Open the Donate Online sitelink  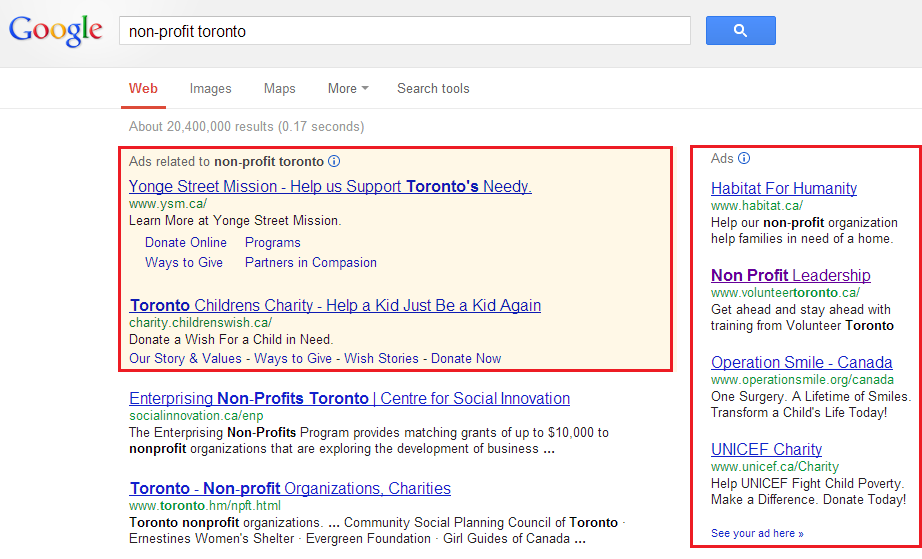coord(186,242)
